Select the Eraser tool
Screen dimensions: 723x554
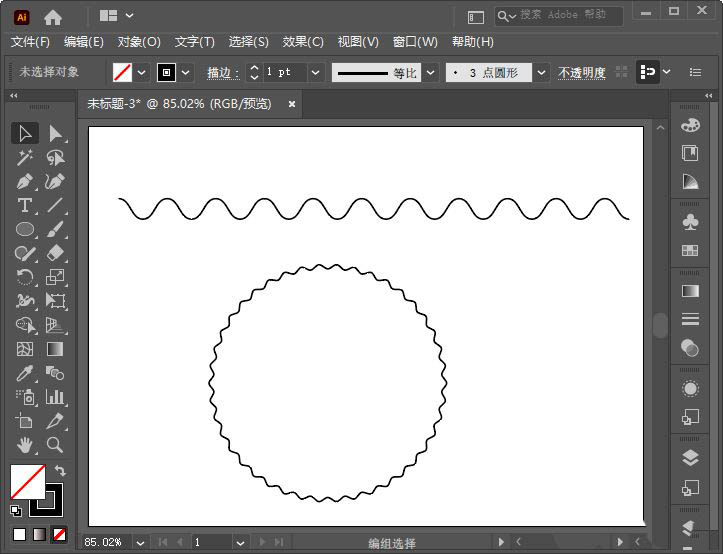[55, 253]
